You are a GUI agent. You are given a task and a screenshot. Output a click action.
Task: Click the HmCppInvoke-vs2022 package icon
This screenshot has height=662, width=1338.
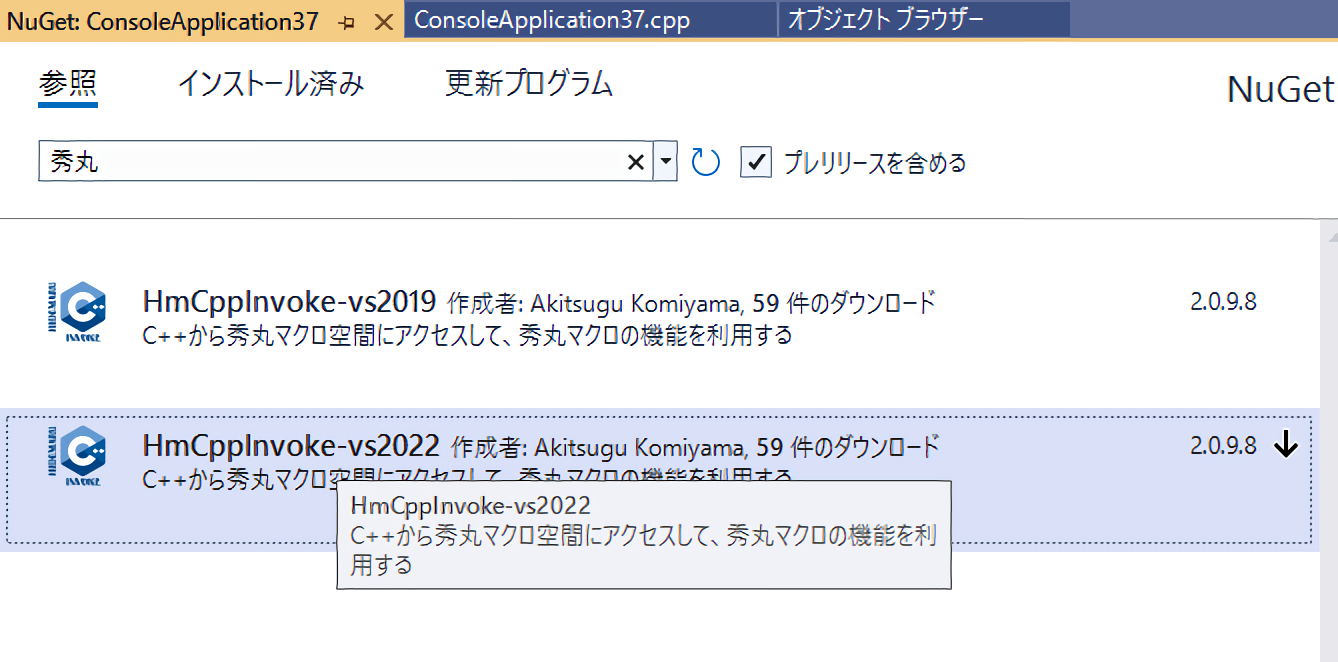click(x=80, y=457)
